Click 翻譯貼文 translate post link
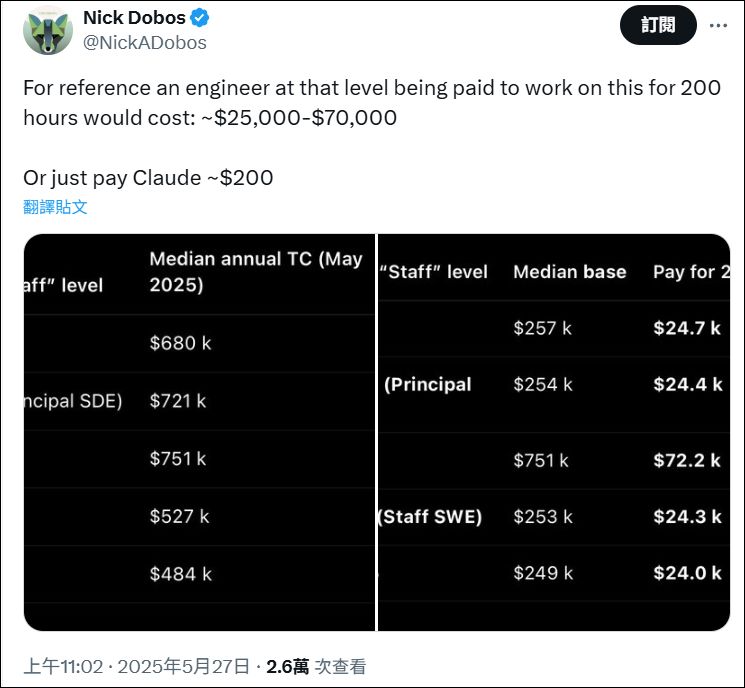Image resolution: width=745 pixels, height=688 pixels. [x=55, y=207]
